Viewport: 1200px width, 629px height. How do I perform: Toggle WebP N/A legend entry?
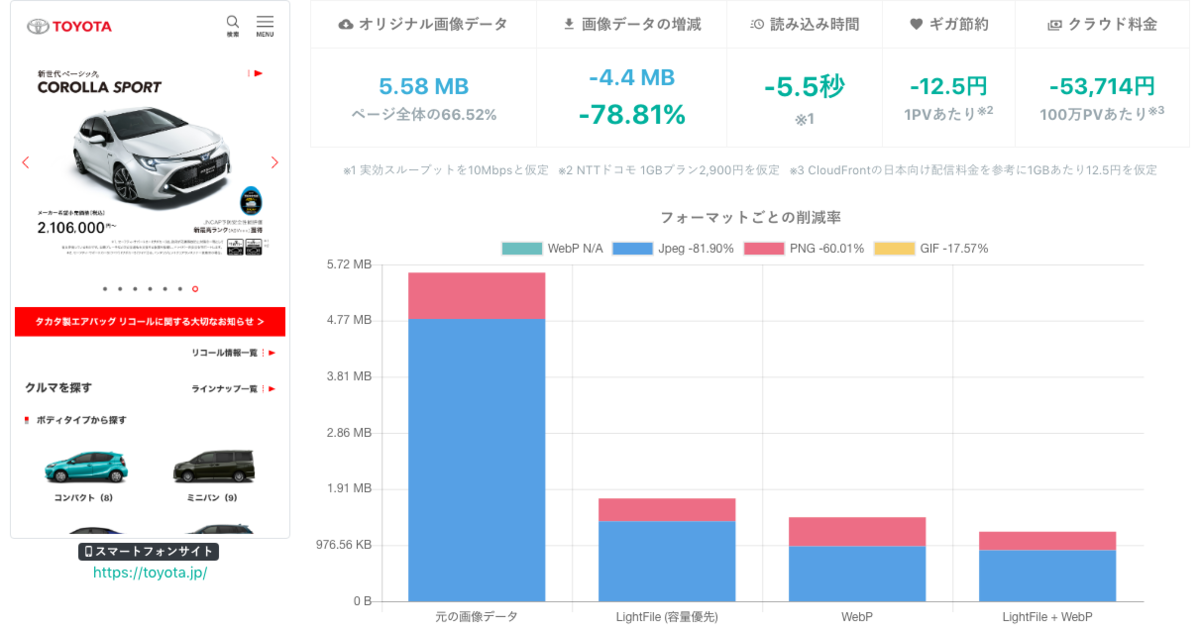tap(553, 248)
